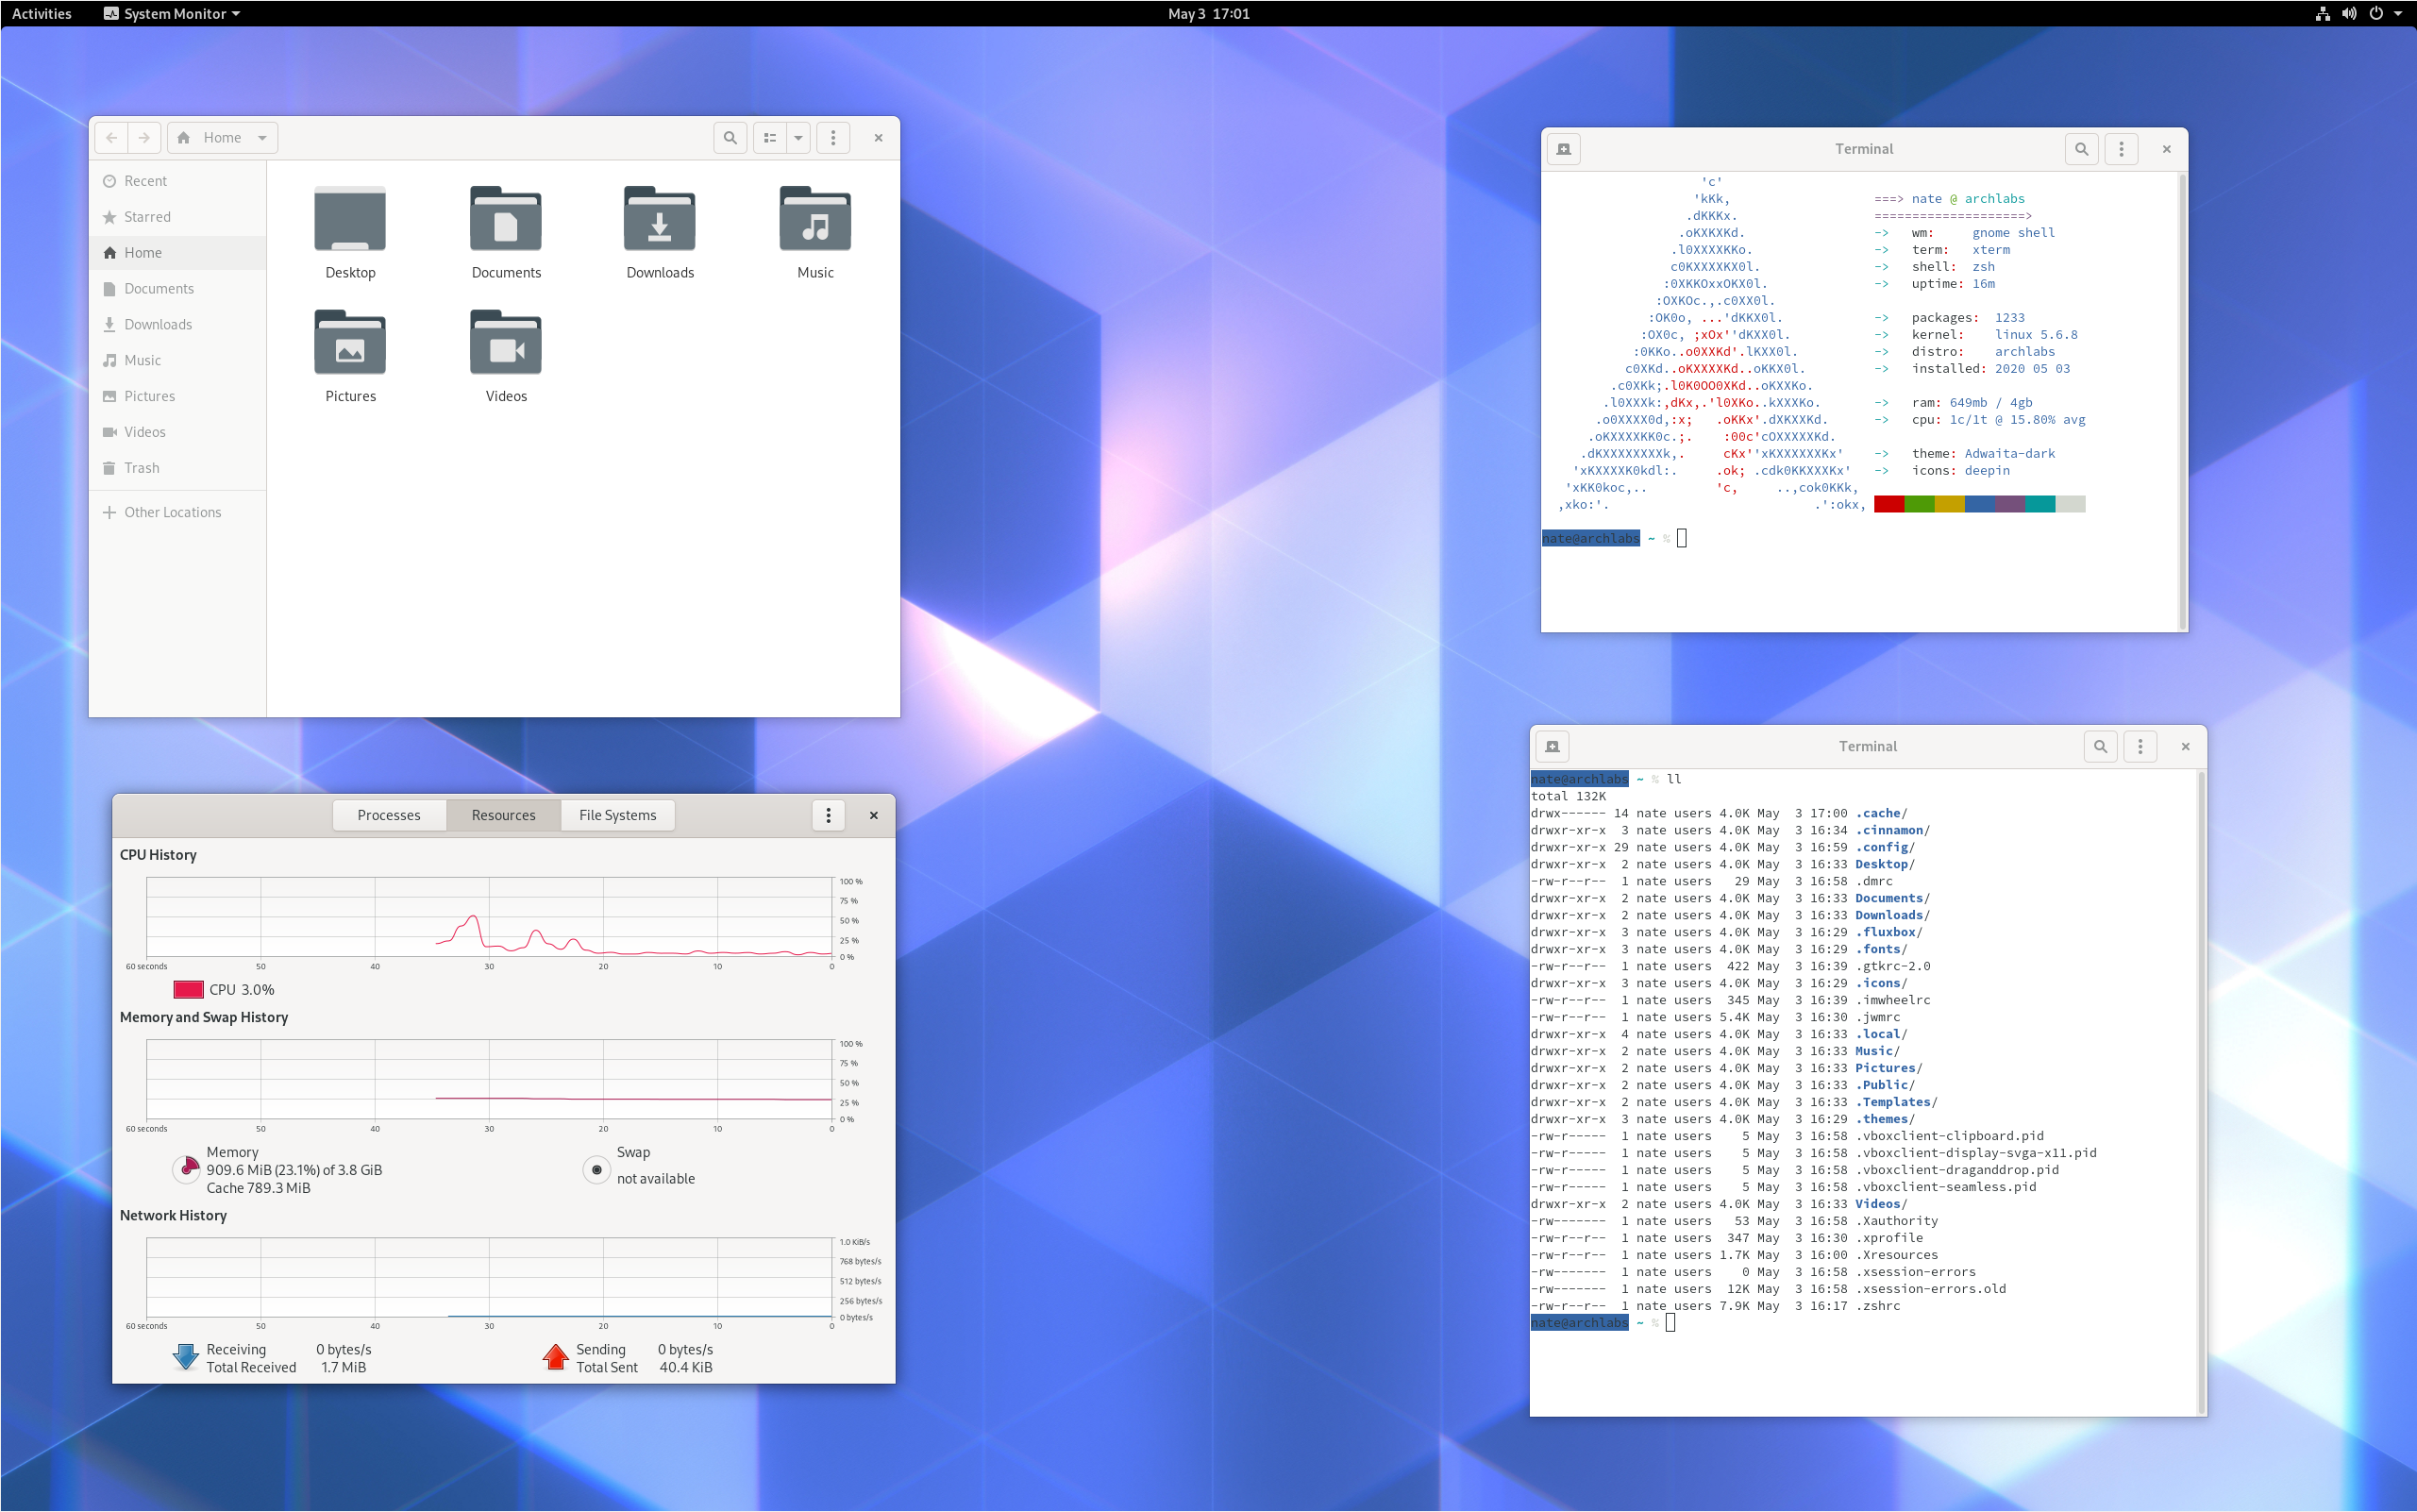Viewport: 2417px width, 1512px height.
Task: Switch to the Resources tab
Action: [x=503, y=815]
